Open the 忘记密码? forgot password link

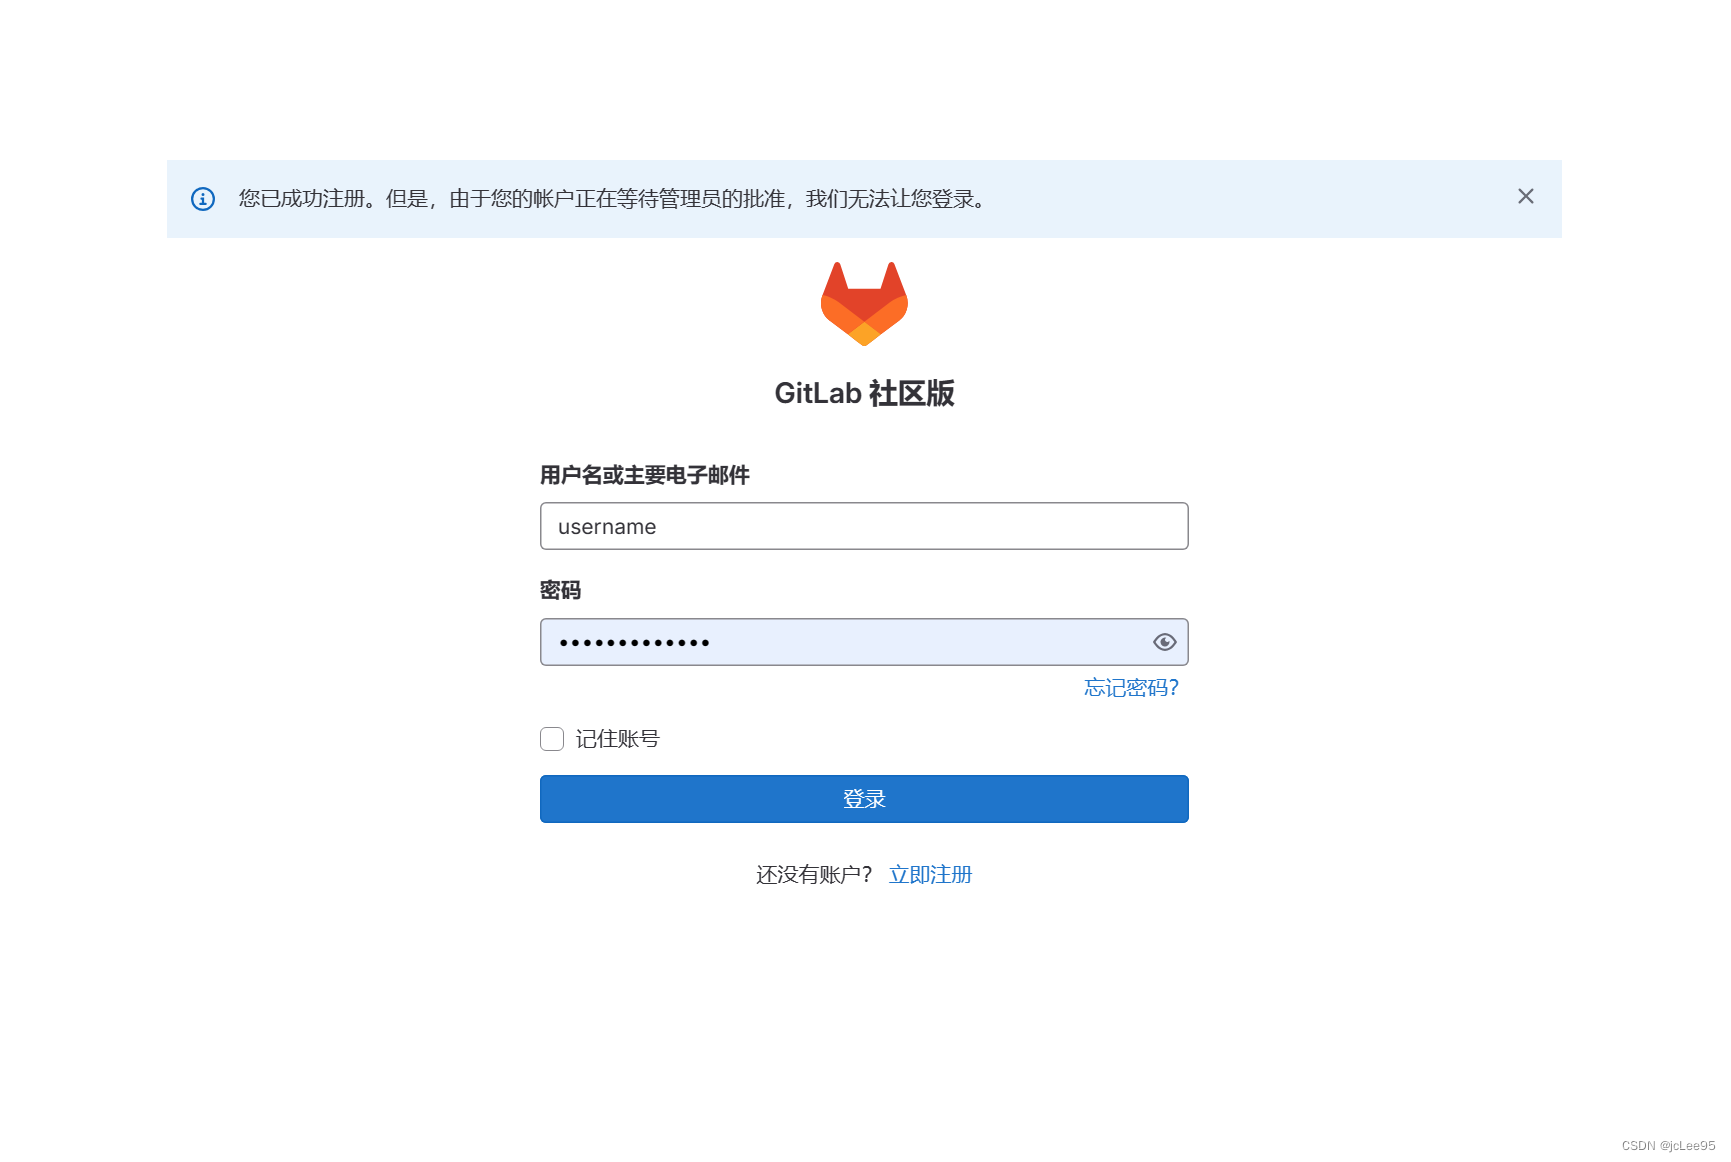[1131, 688]
